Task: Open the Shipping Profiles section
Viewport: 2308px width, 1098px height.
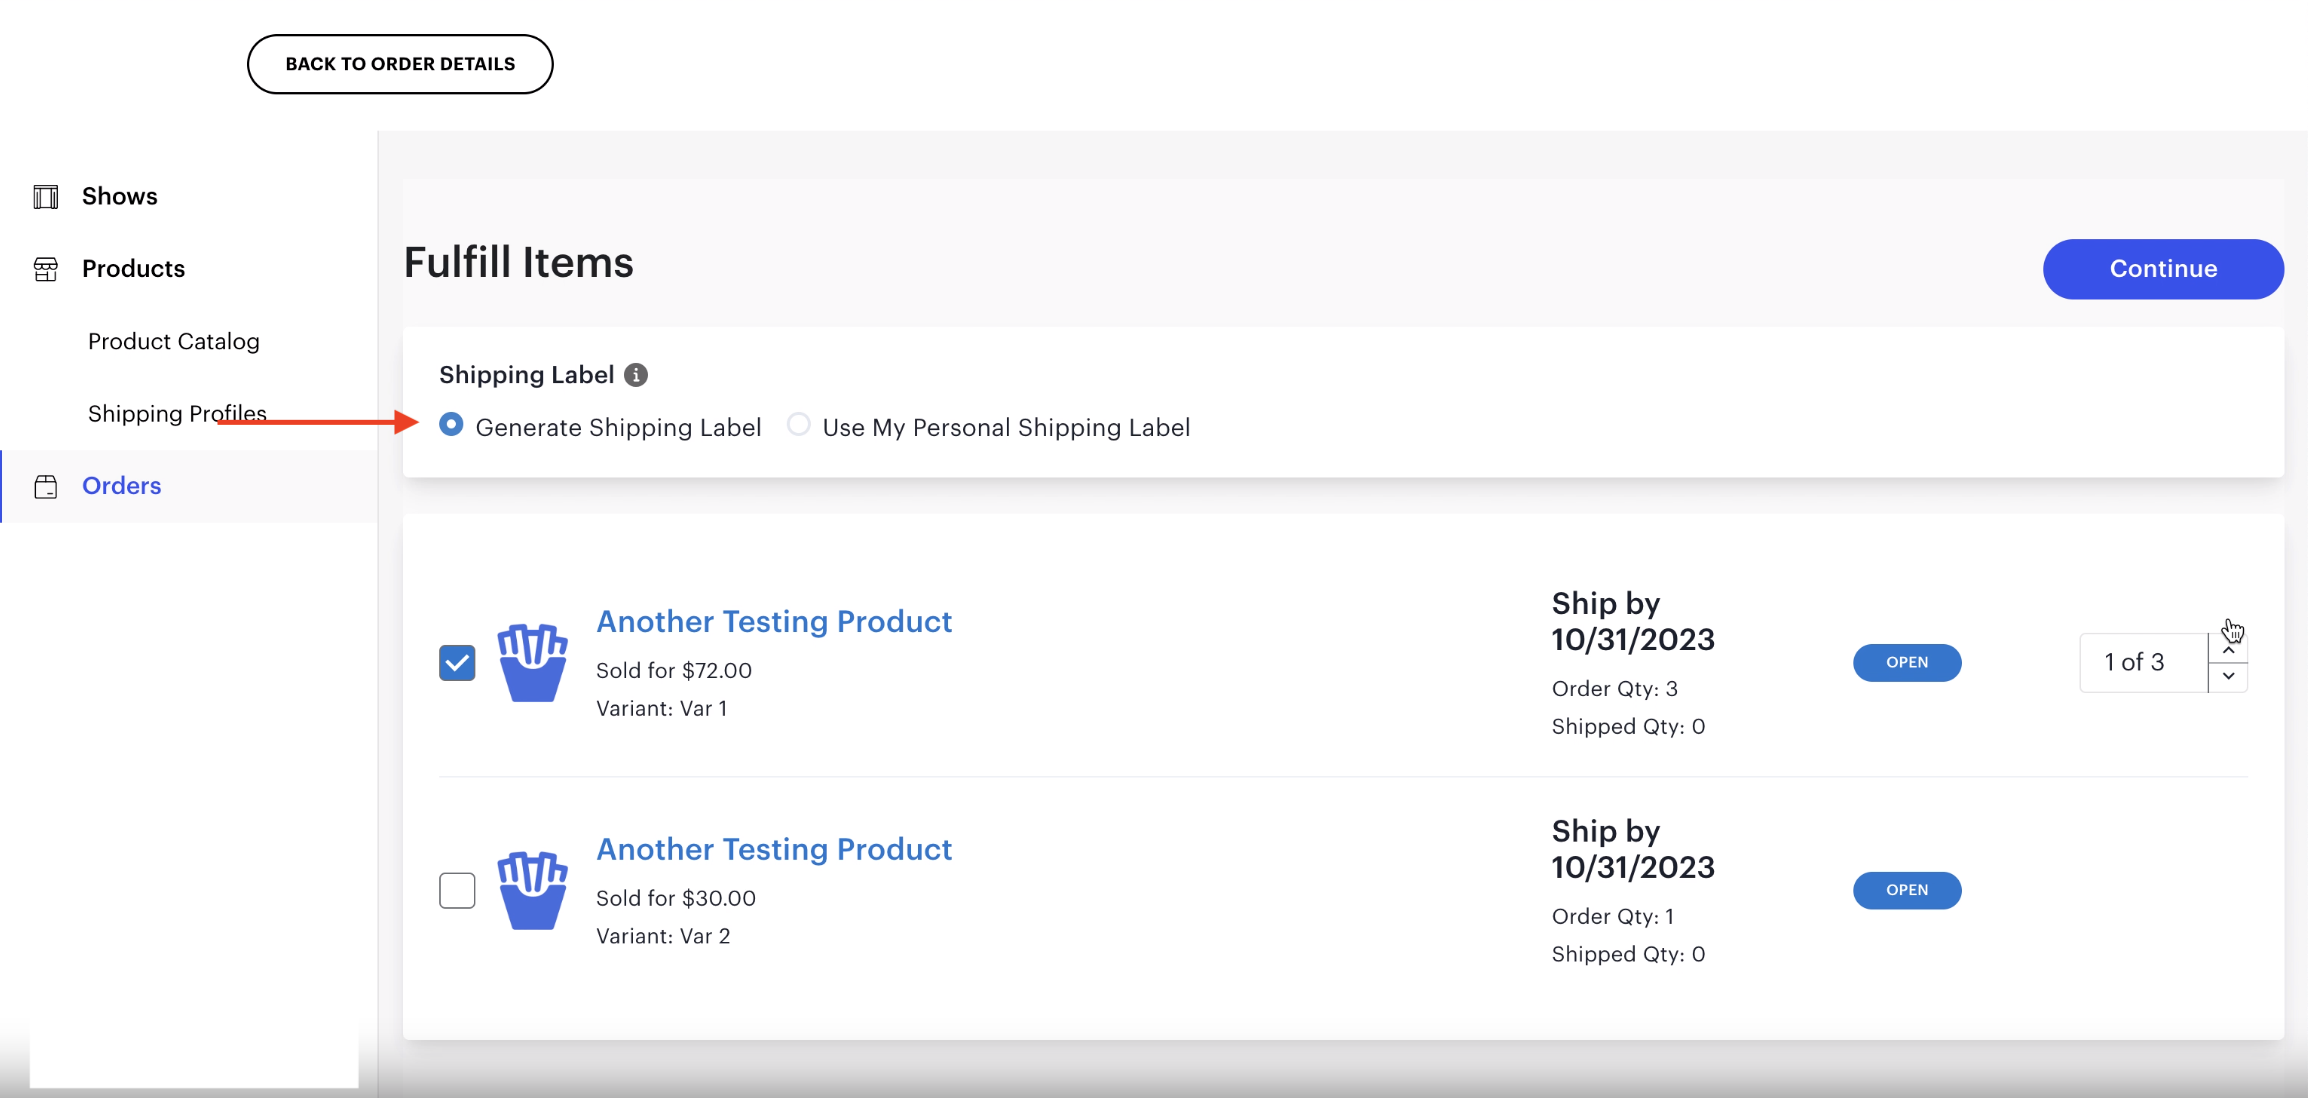Action: point(176,413)
